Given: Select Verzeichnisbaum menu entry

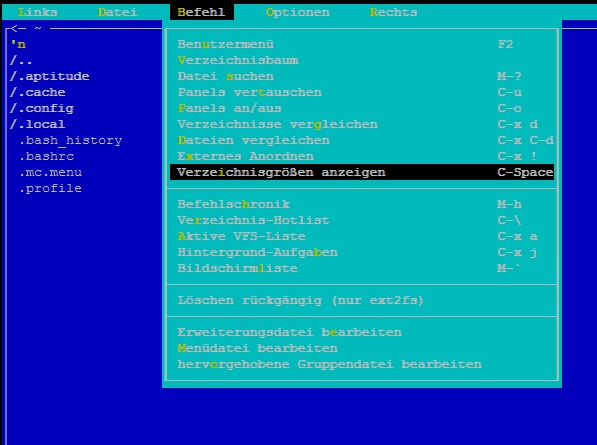Looking at the screenshot, I should click(x=362, y=60).
